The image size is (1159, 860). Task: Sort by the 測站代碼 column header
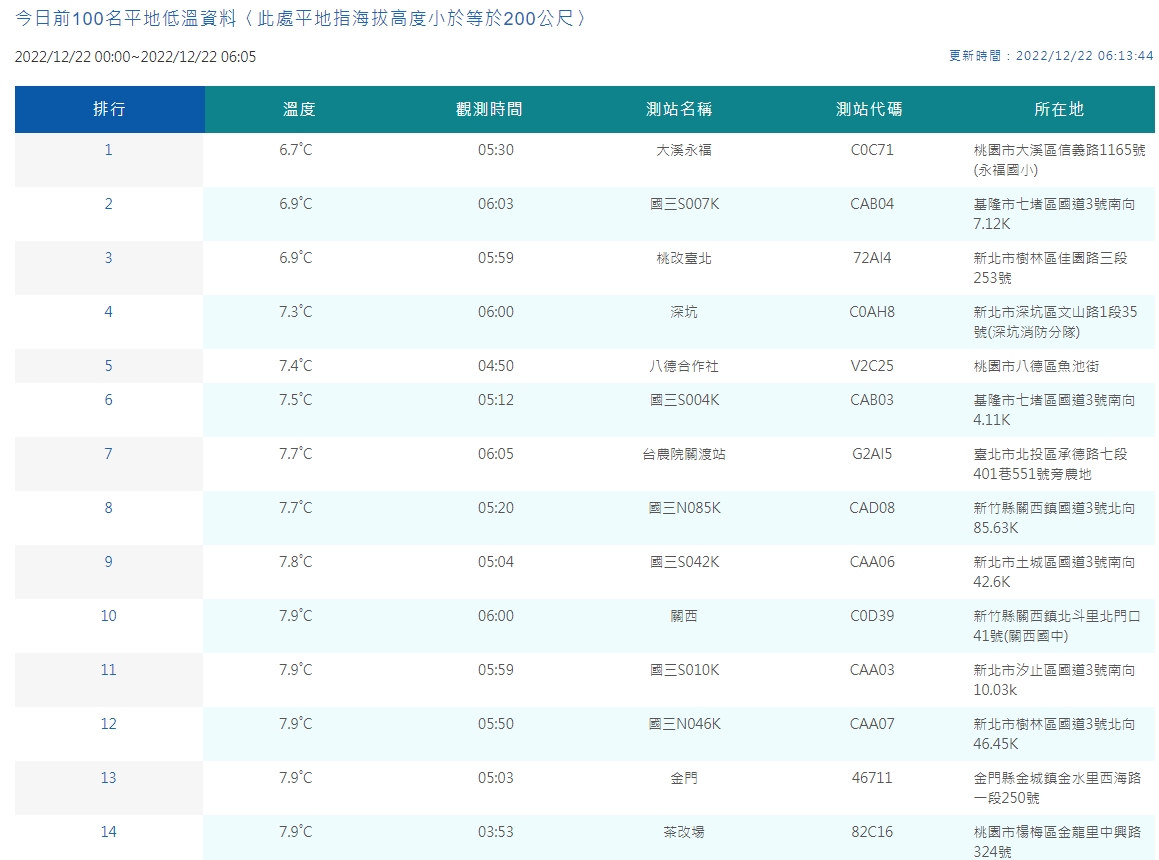click(x=869, y=109)
